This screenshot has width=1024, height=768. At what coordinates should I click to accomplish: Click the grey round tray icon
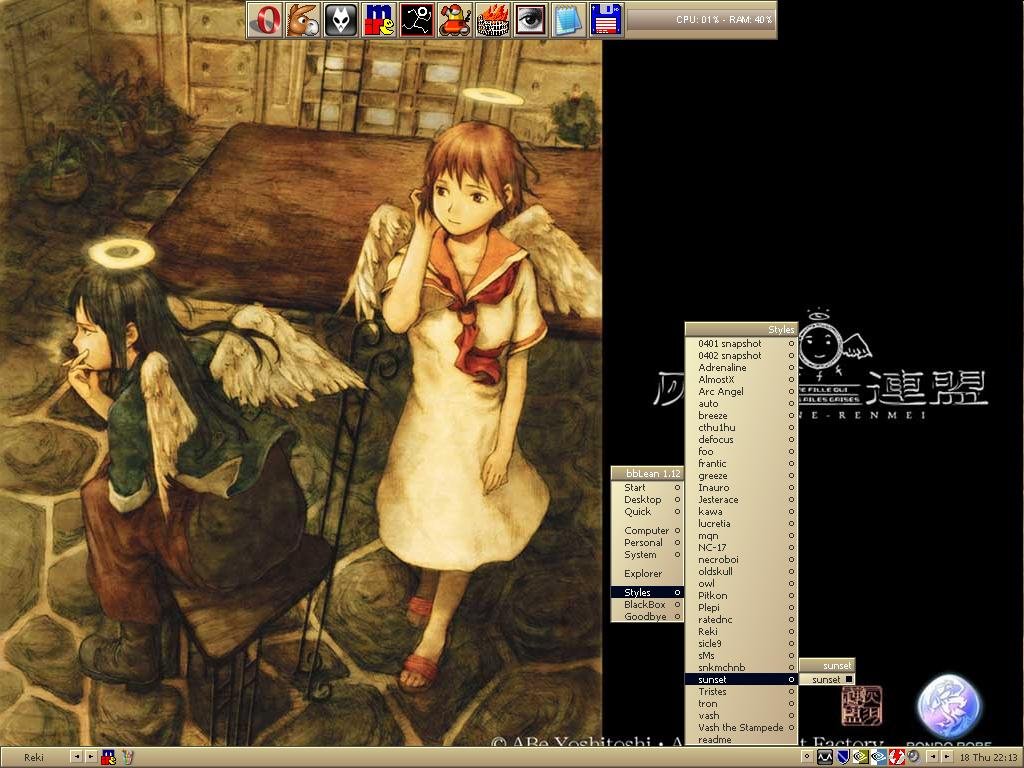(x=913, y=757)
